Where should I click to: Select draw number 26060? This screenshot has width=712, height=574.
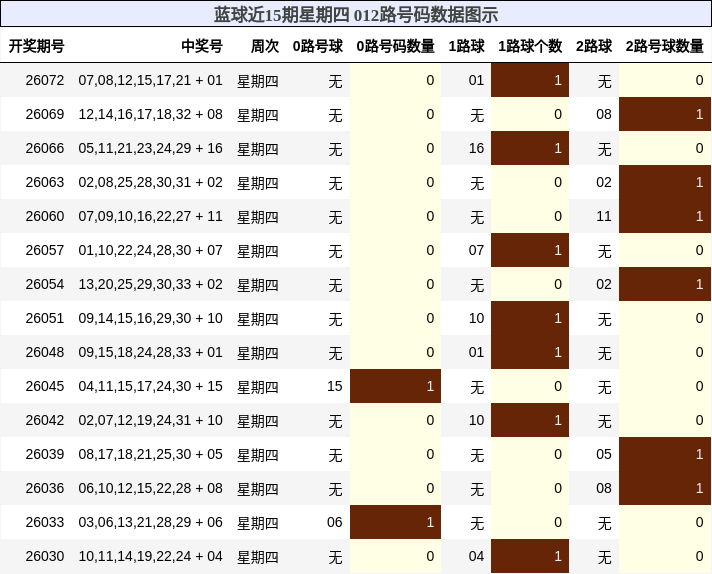point(45,216)
